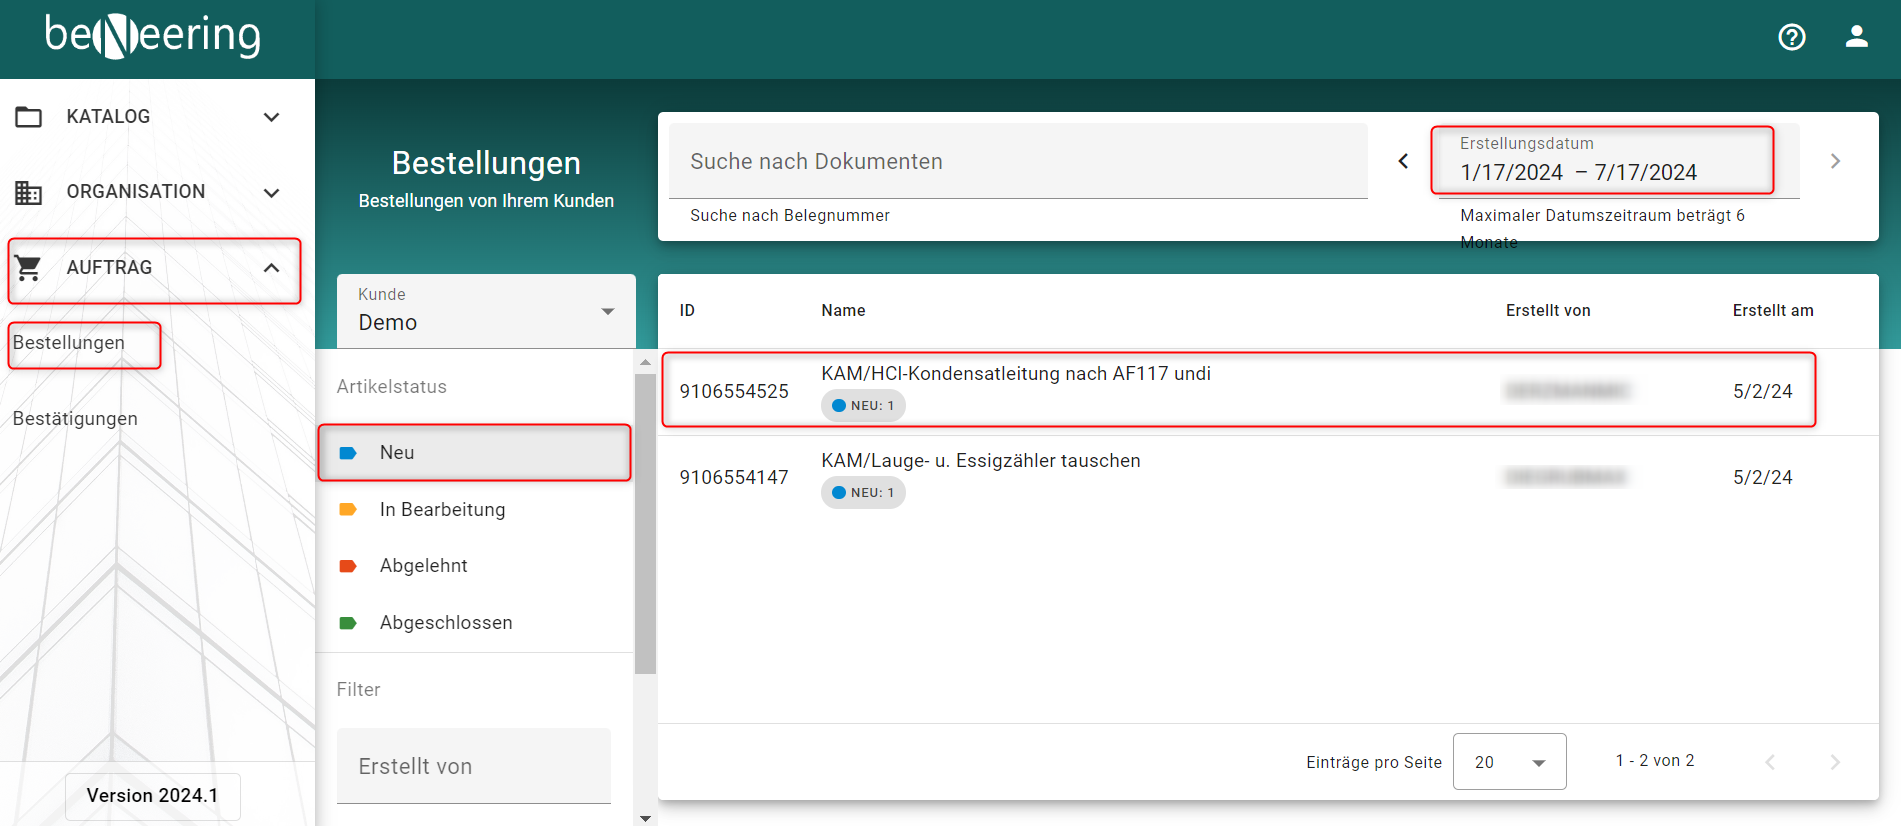Click the Auftrag shopping cart icon
Viewport: 1901px width, 826px height.
click(29, 268)
